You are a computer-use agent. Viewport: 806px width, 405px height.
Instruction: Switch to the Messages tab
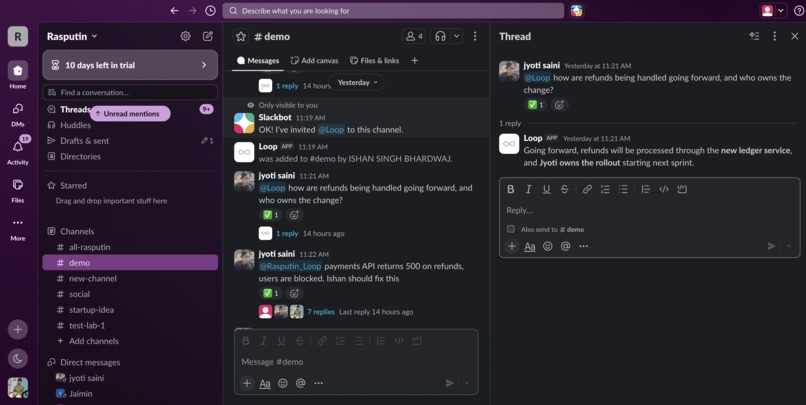tap(258, 61)
